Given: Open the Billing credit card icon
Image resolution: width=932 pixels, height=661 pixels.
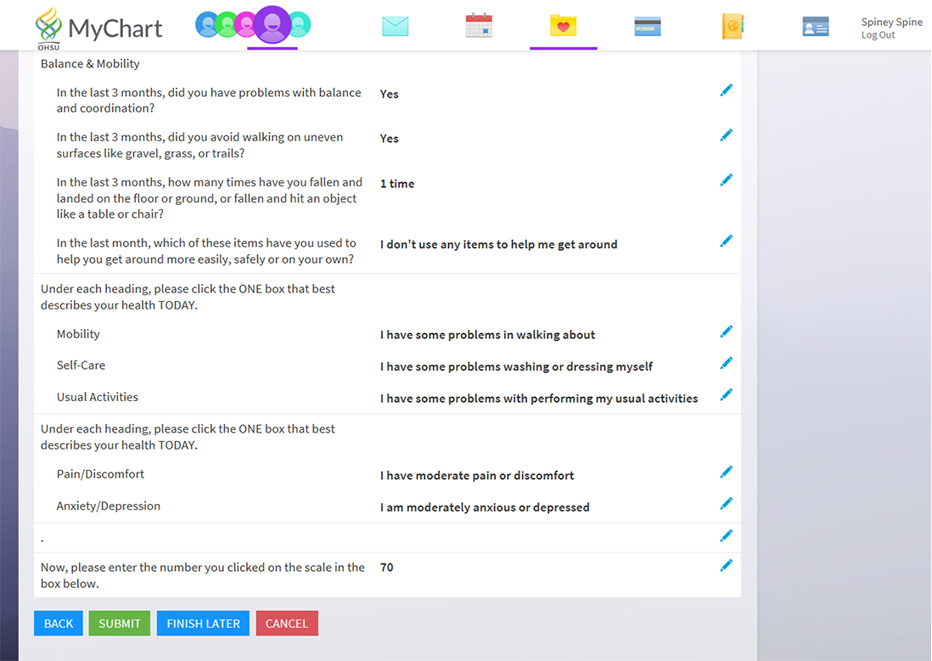Looking at the screenshot, I should (647, 27).
